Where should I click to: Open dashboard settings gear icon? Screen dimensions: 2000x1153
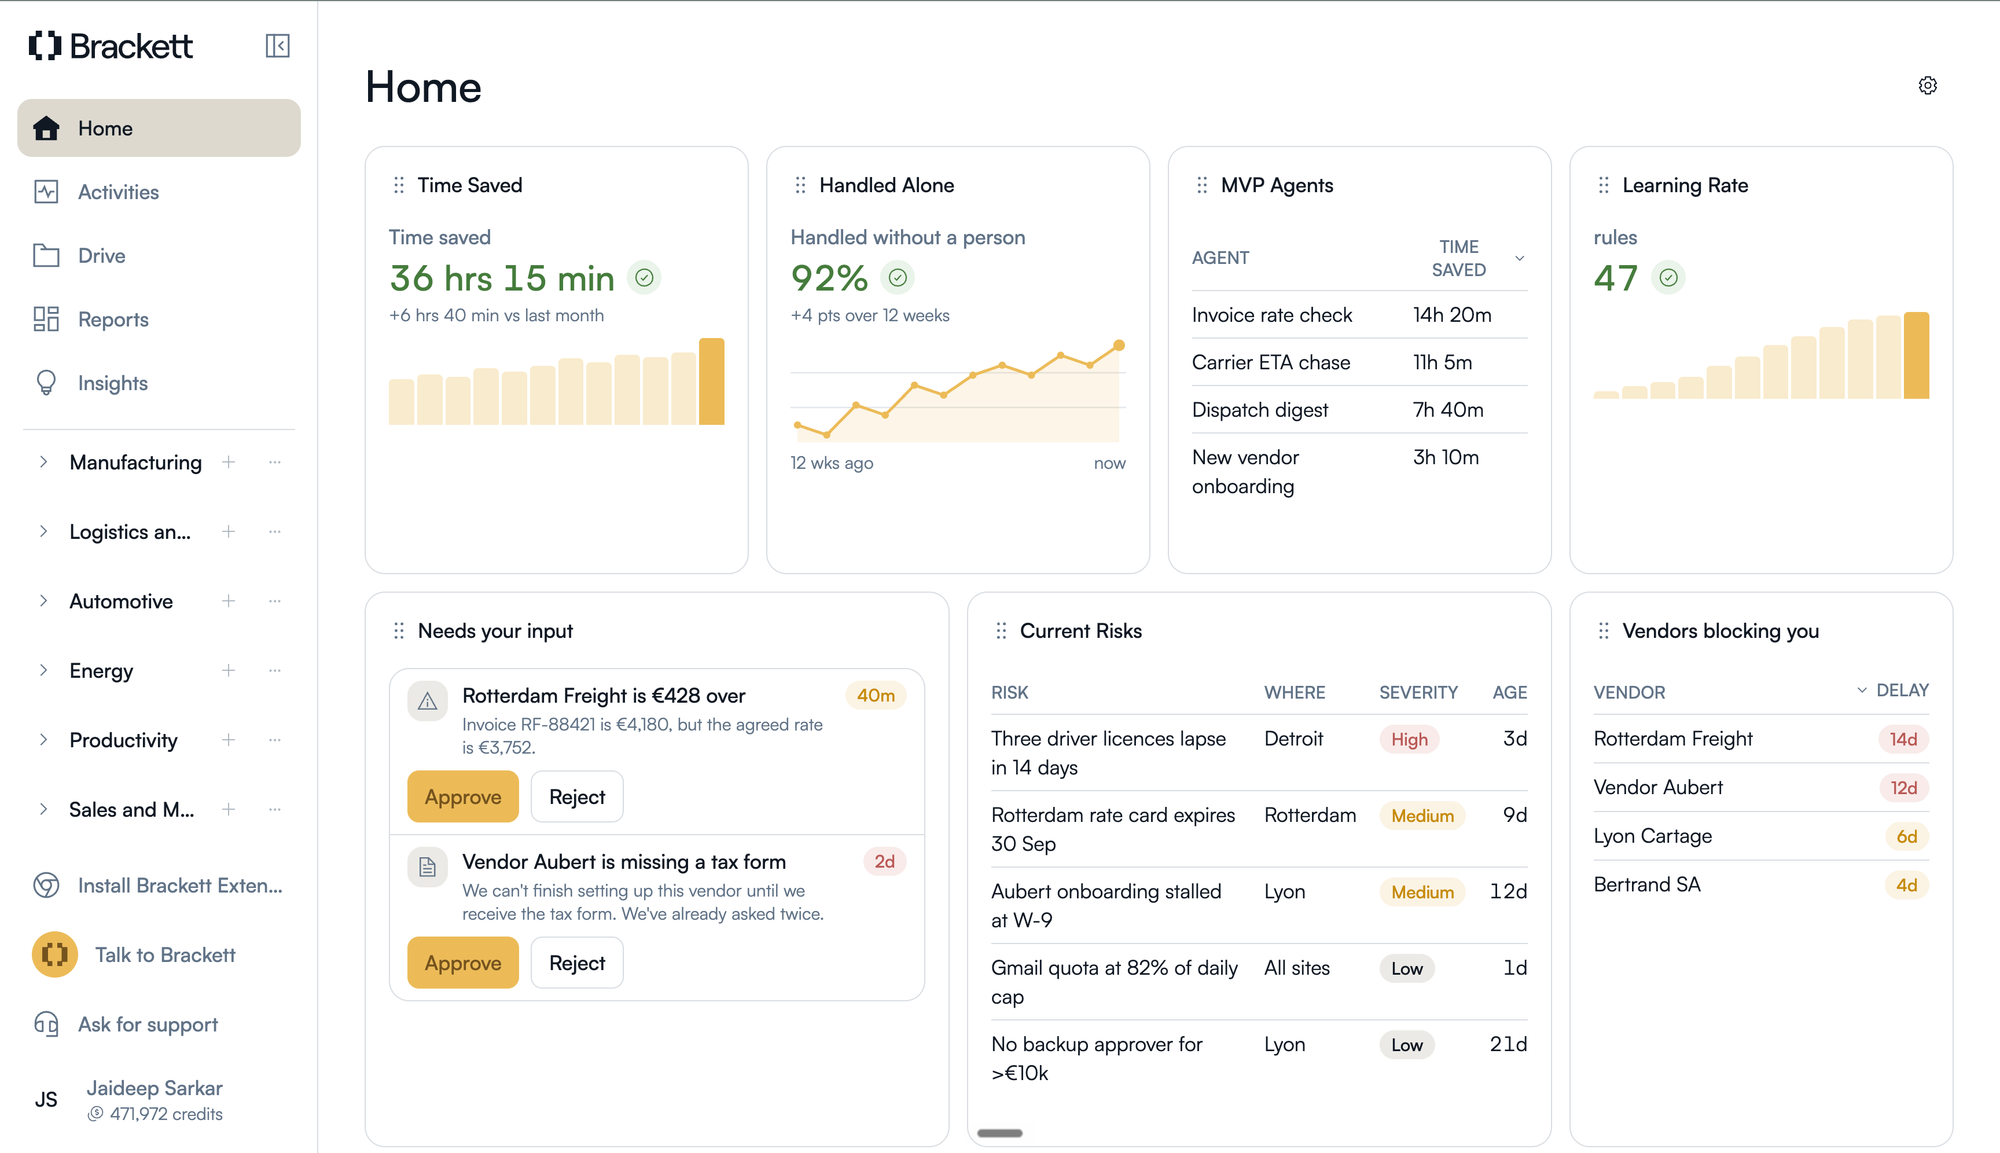pyautogui.click(x=1928, y=86)
